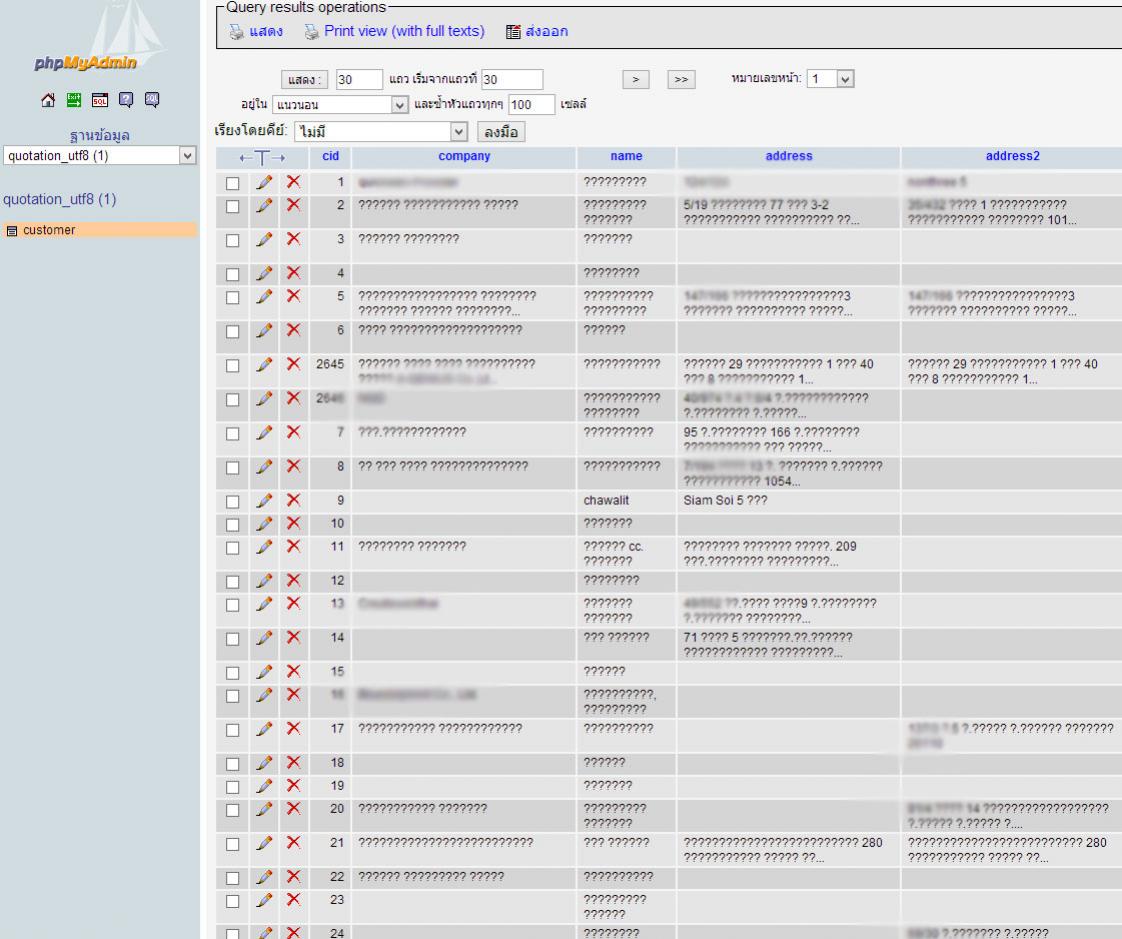Delete row with cid 20 via red X
The image size is (1122, 939).
pyautogui.click(x=293, y=809)
